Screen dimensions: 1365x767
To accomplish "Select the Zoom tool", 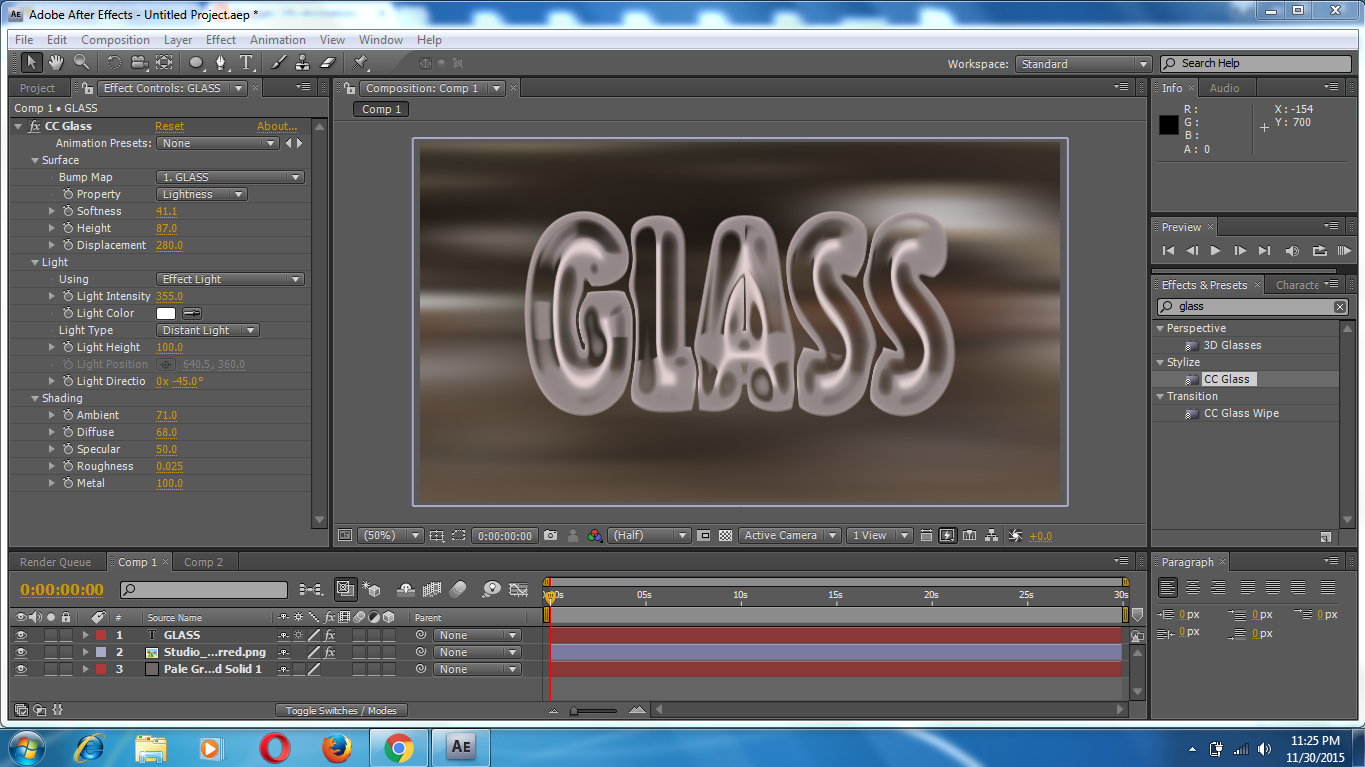I will point(82,62).
